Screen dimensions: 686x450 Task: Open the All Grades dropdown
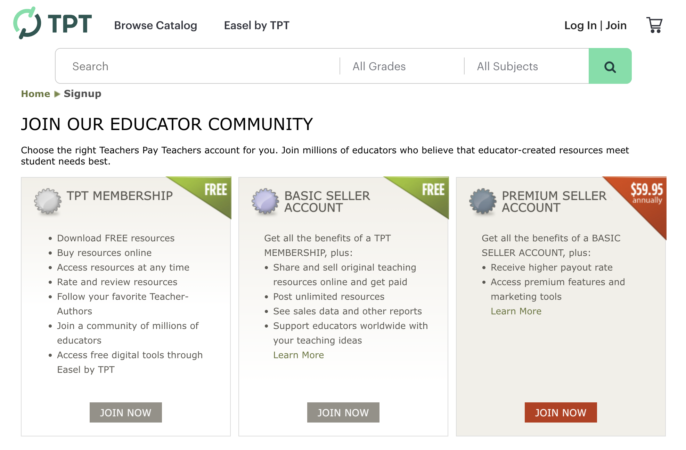tap(401, 66)
